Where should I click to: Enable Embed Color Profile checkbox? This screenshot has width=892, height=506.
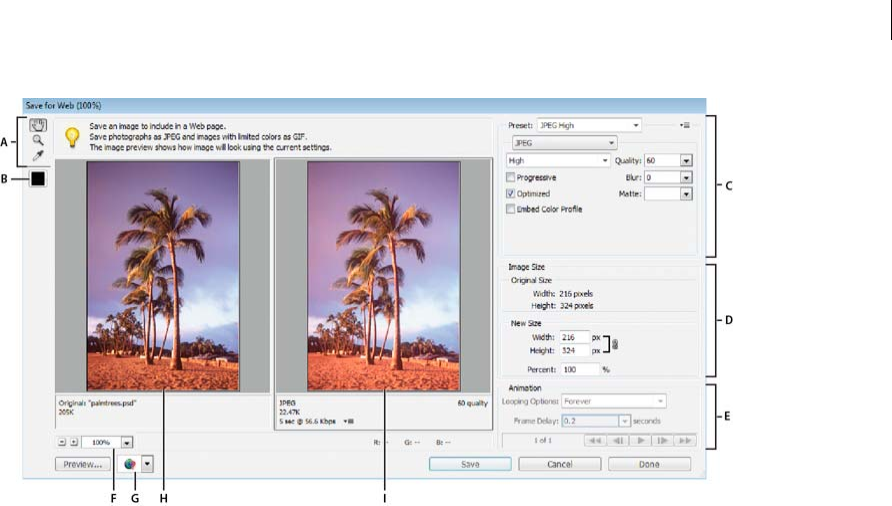pos(510,209)
